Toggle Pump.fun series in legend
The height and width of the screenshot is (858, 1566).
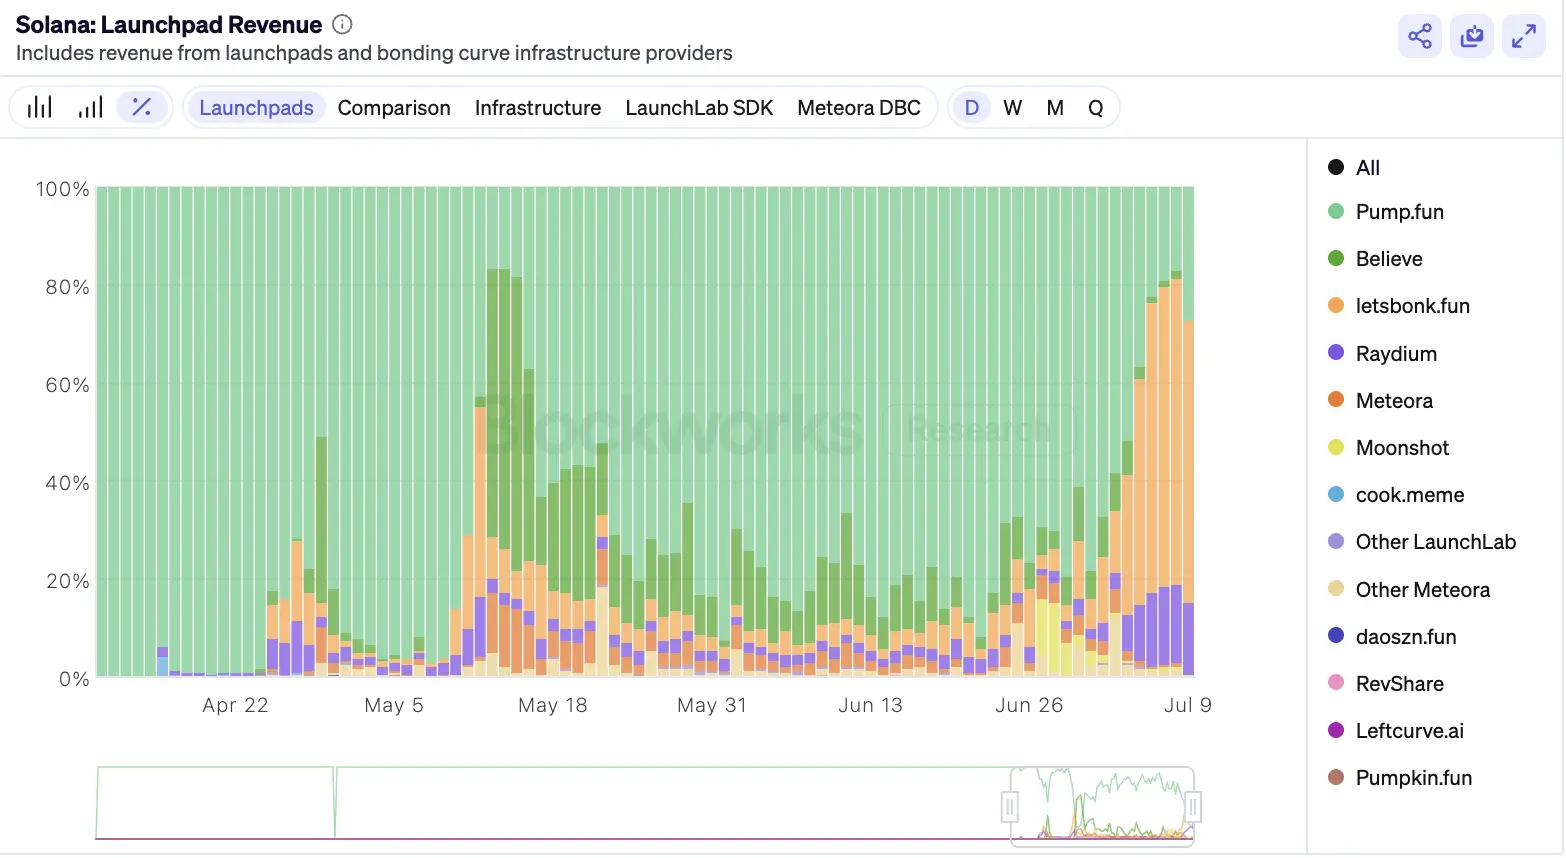pyautogui.click(x=1398, y=212)
